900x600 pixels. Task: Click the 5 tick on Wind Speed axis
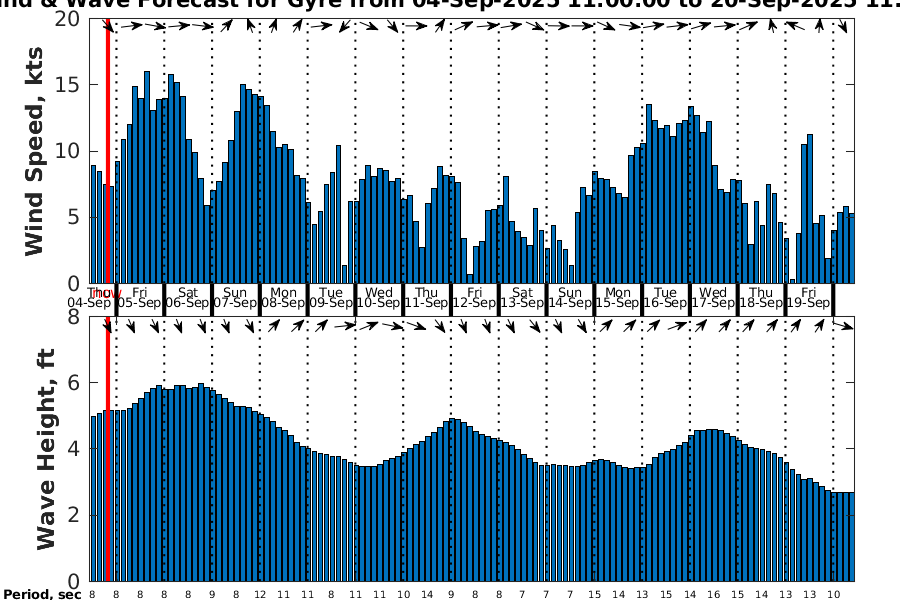[73, 217]
